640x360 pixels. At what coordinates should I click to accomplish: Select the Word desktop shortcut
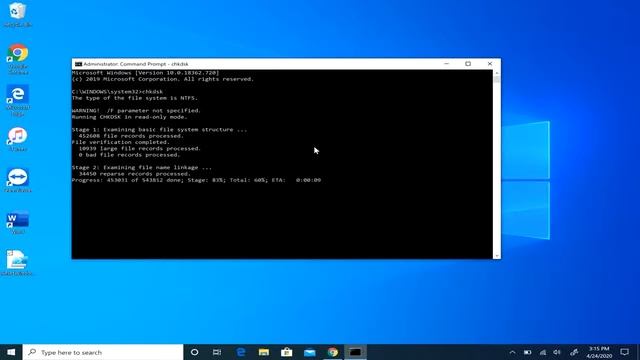tap(18, 222)
